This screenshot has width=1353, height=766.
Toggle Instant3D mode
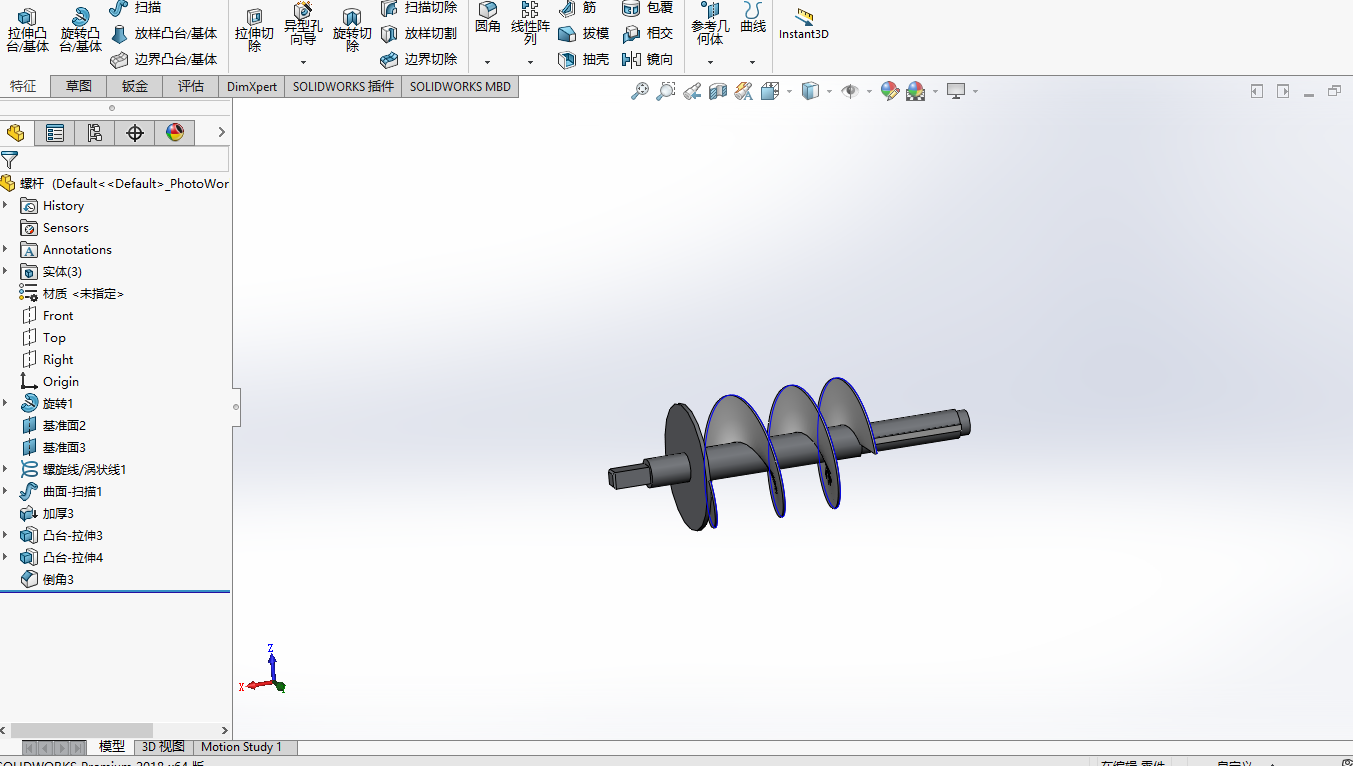[804, 24]
